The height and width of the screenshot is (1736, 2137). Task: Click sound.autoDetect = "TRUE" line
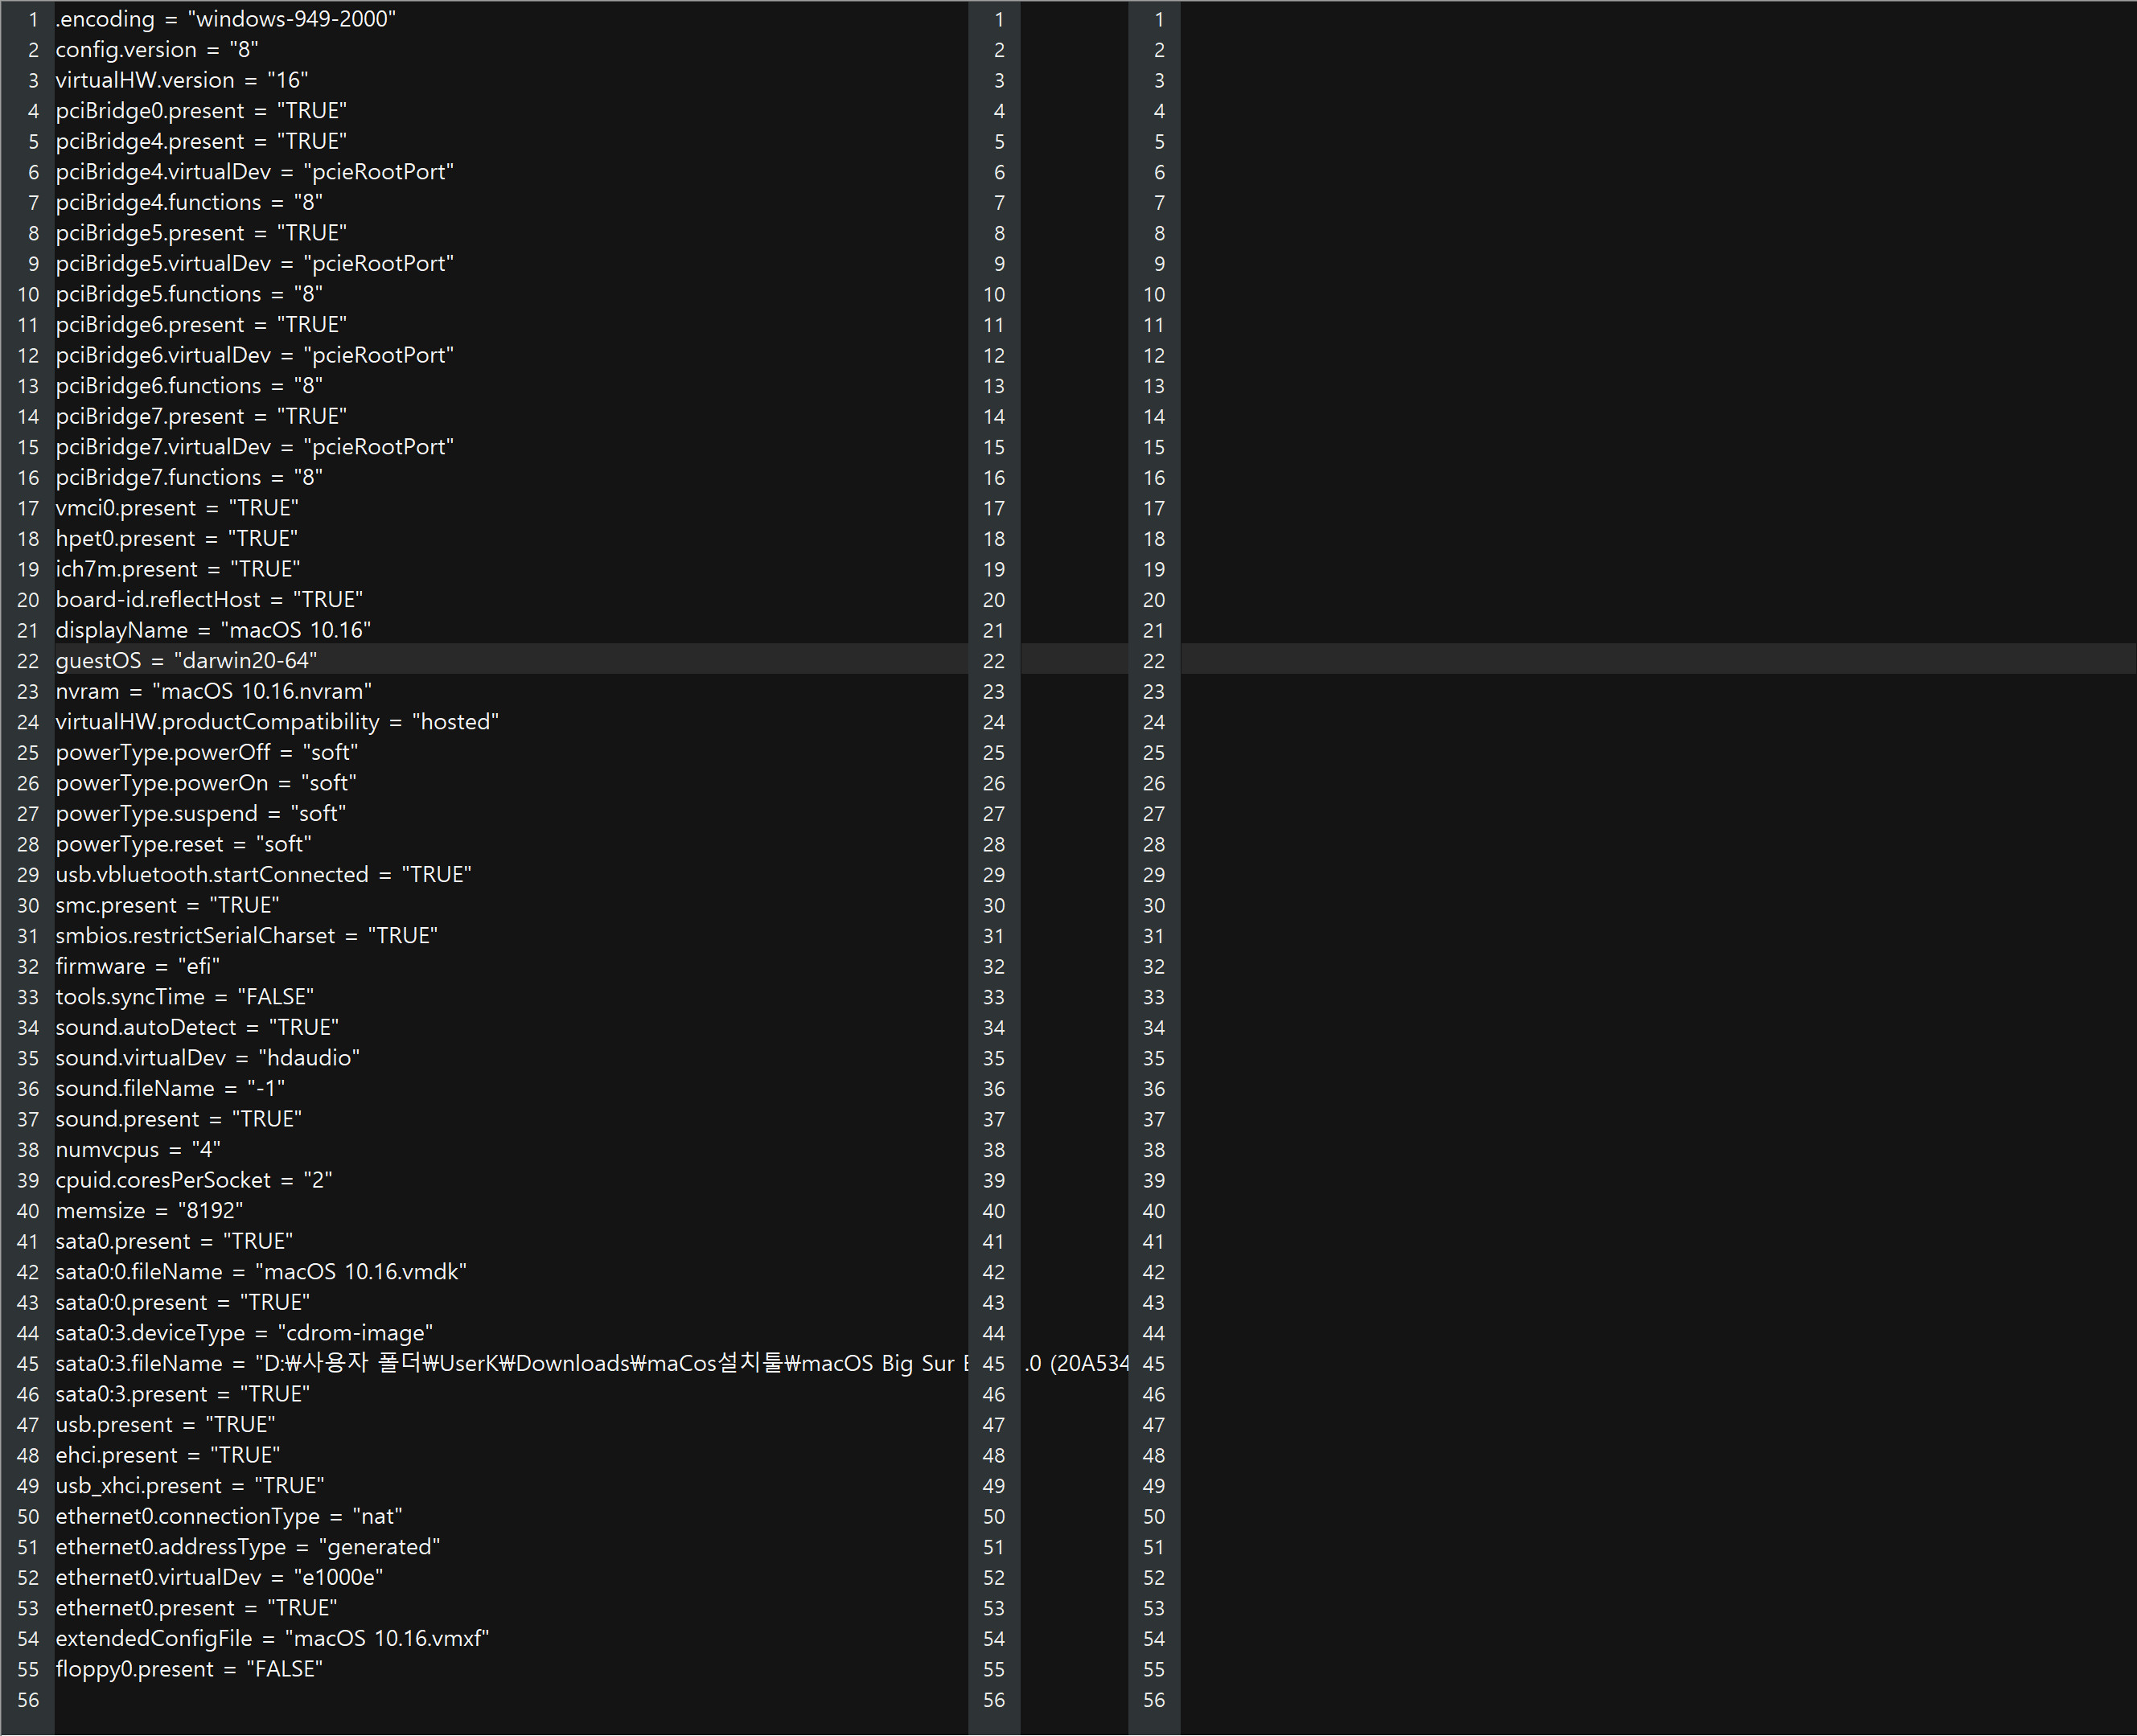(x=197, y=1028)
